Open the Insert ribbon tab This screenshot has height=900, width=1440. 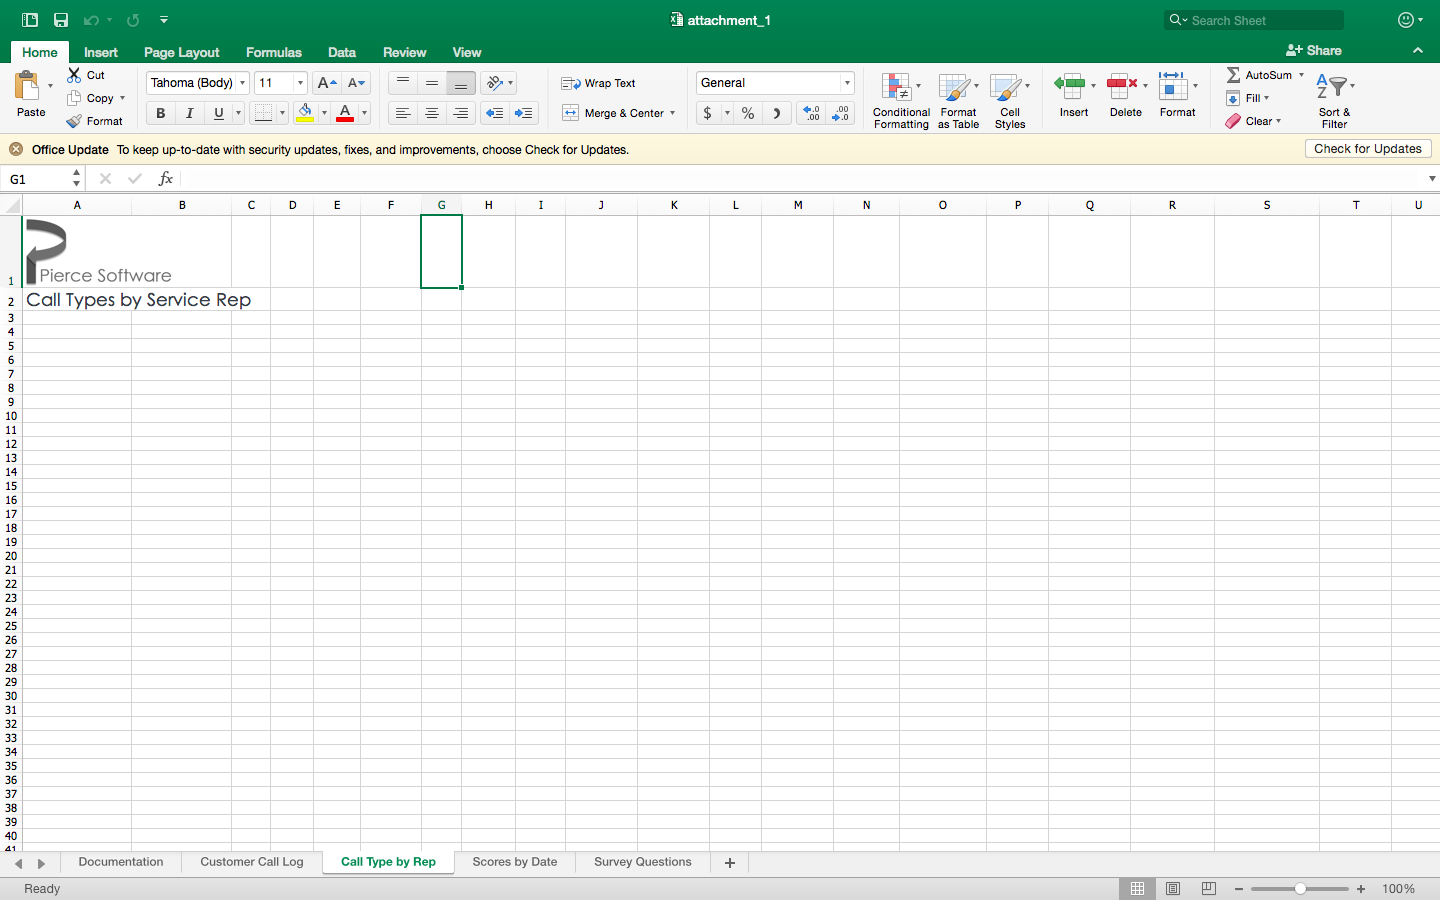pos(101,52)
